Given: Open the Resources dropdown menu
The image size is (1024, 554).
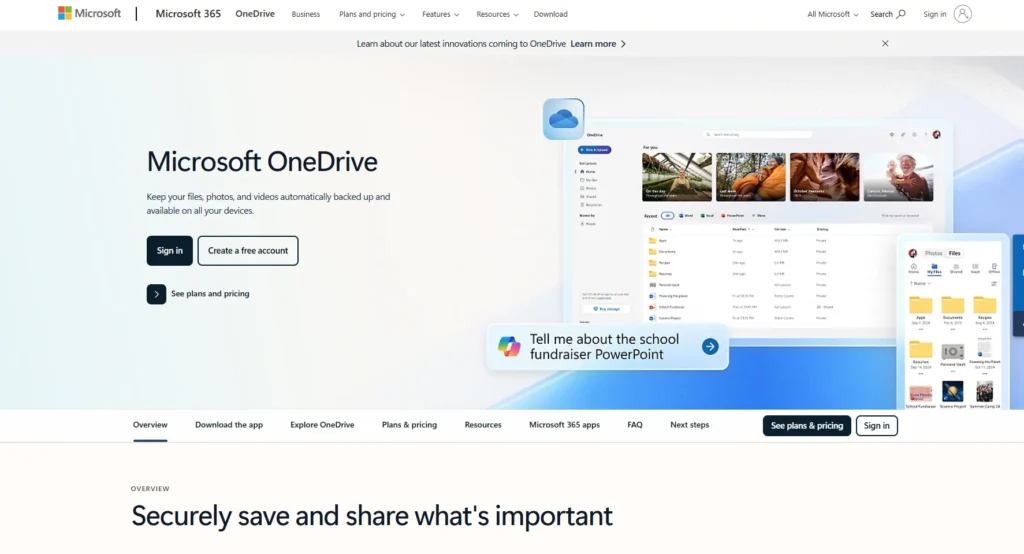Looking at the screenshot, I should [x=497, y=15].
